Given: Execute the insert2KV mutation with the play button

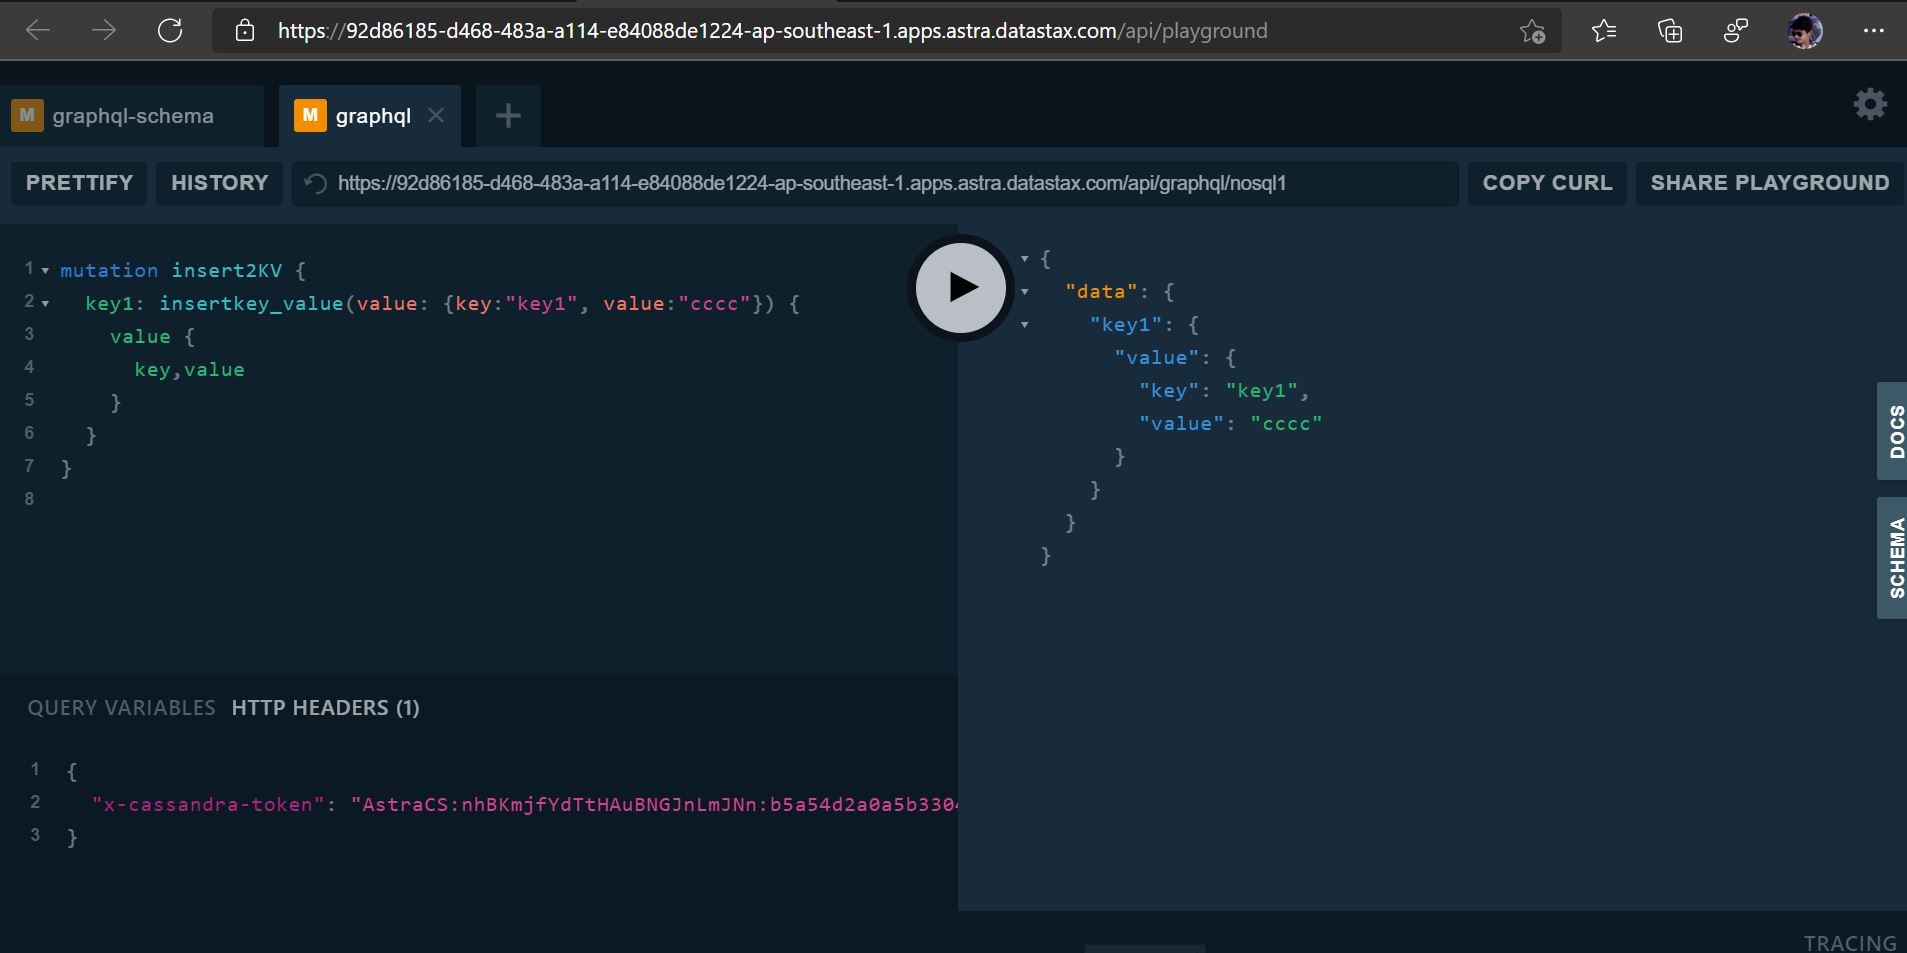Looking at the screenshot, I should [x=959, y=287].
